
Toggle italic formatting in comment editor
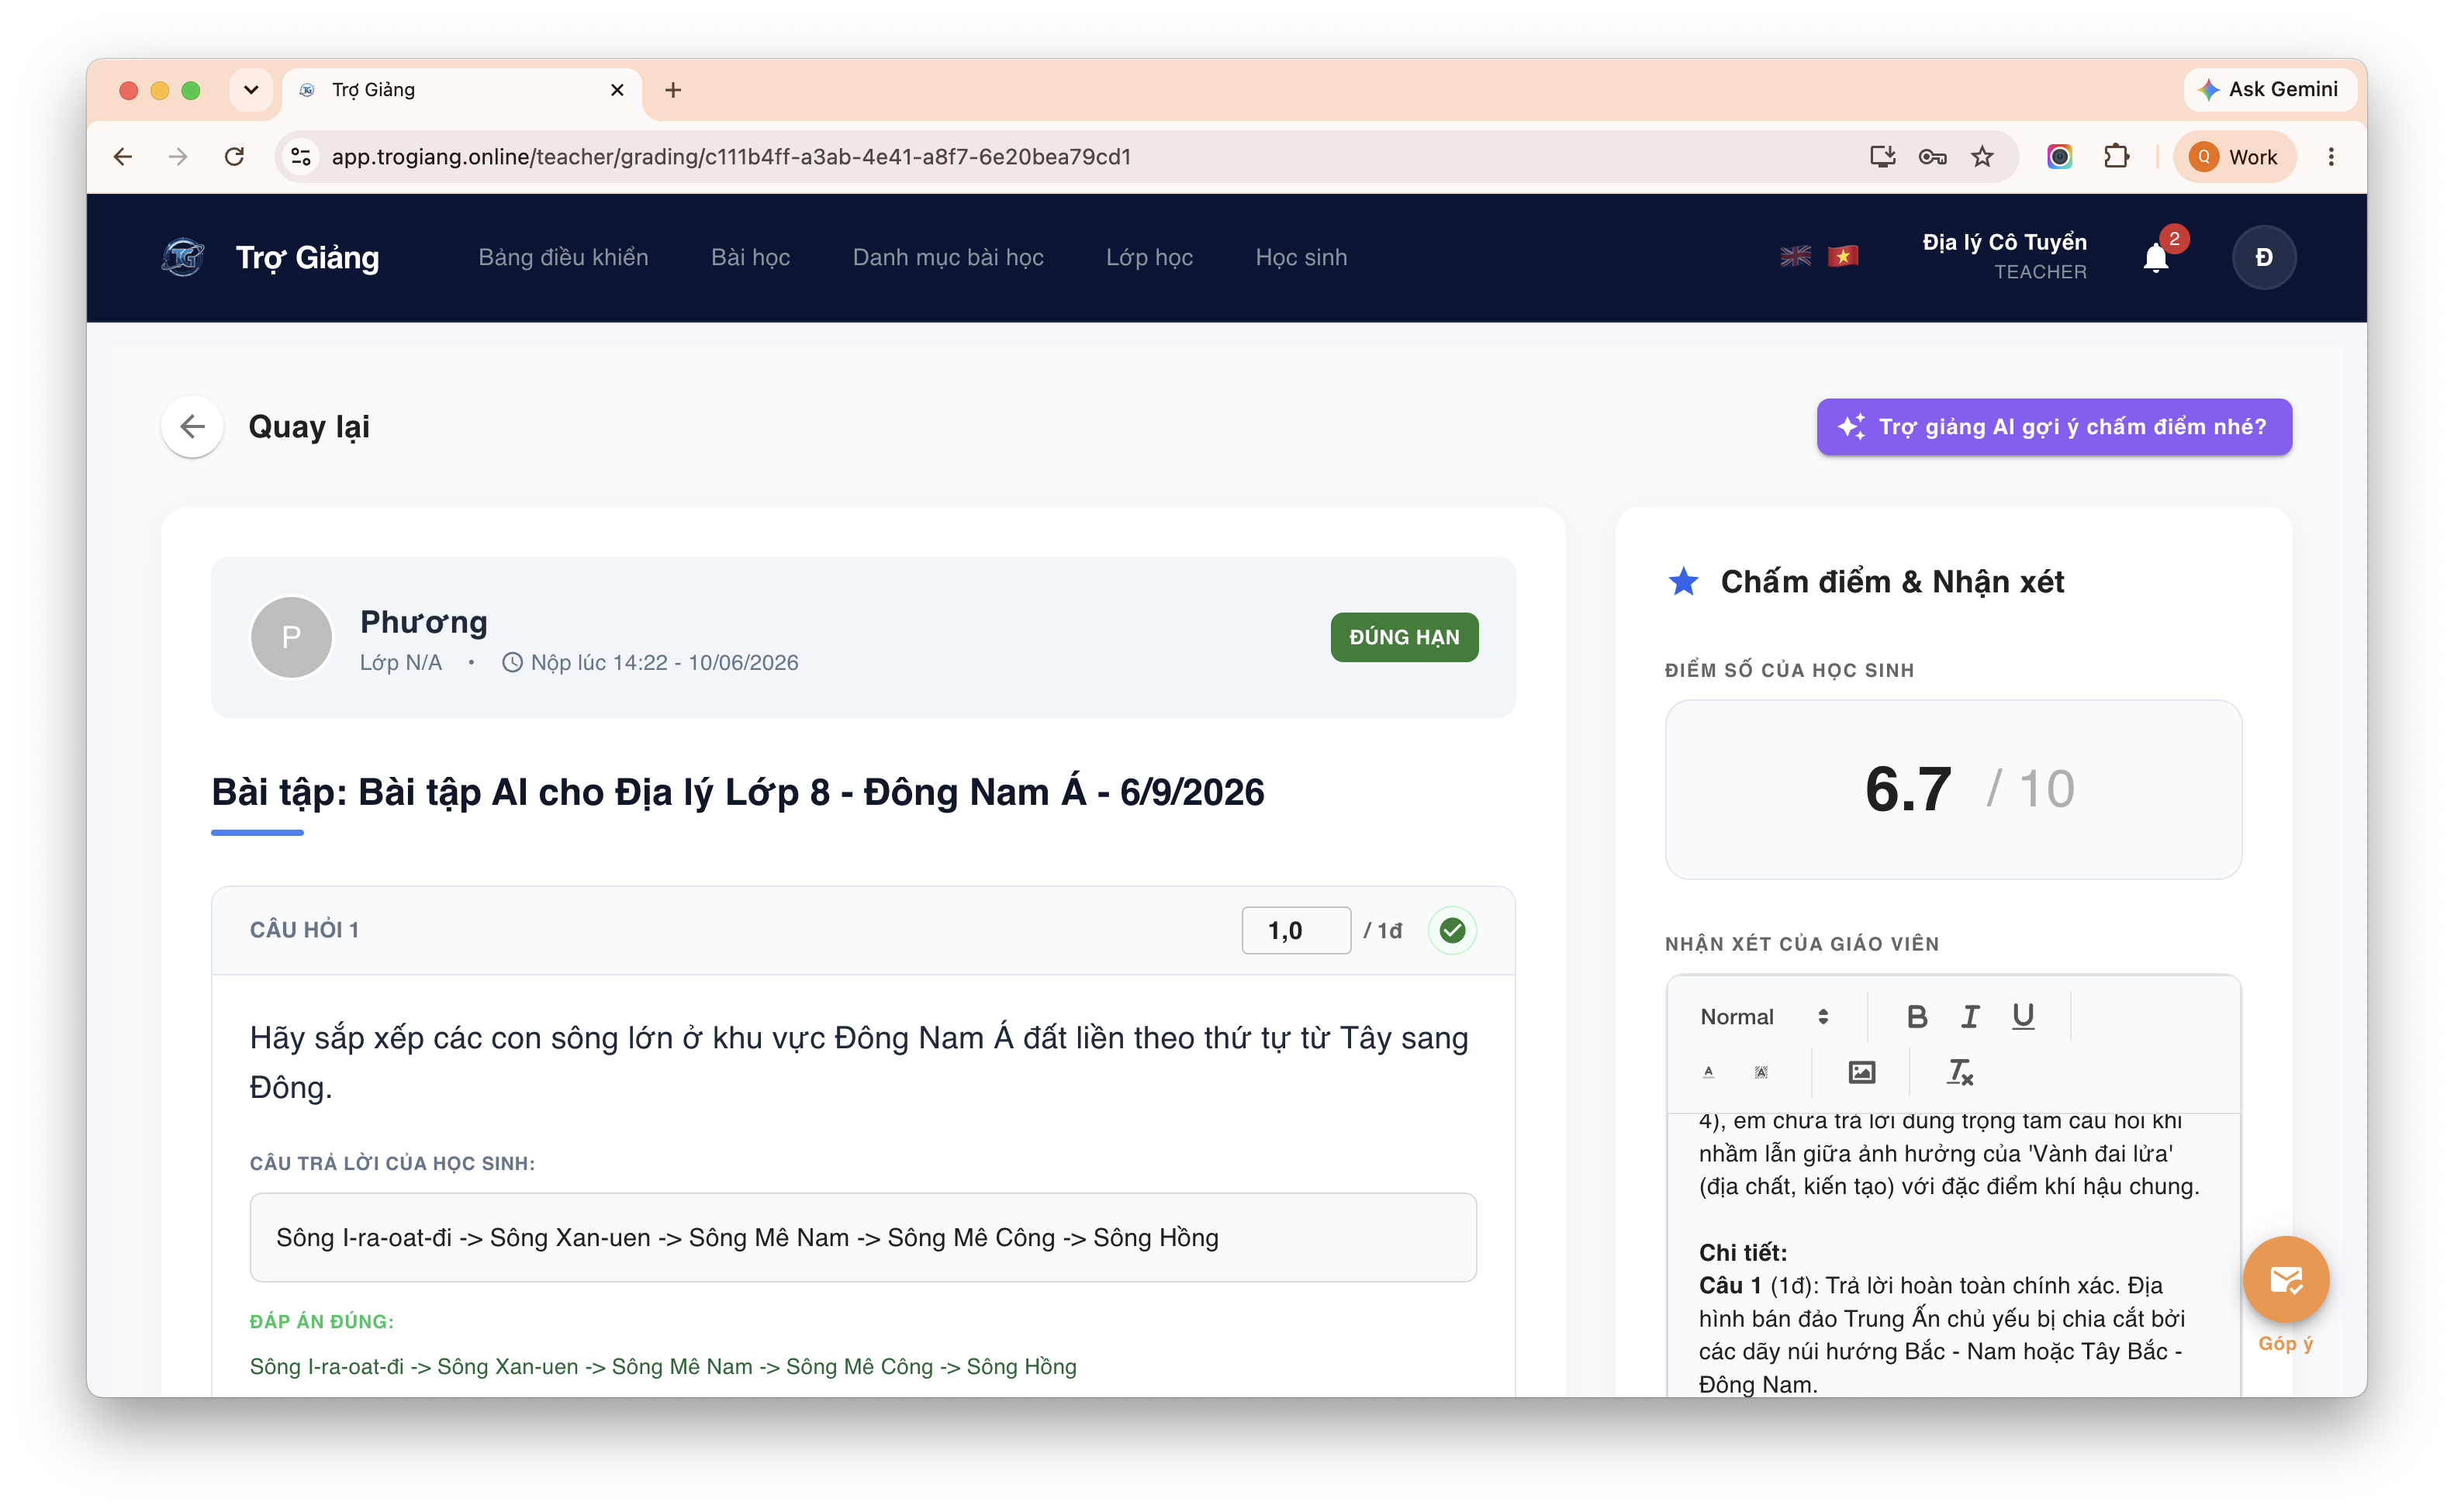point(1969,1016)
